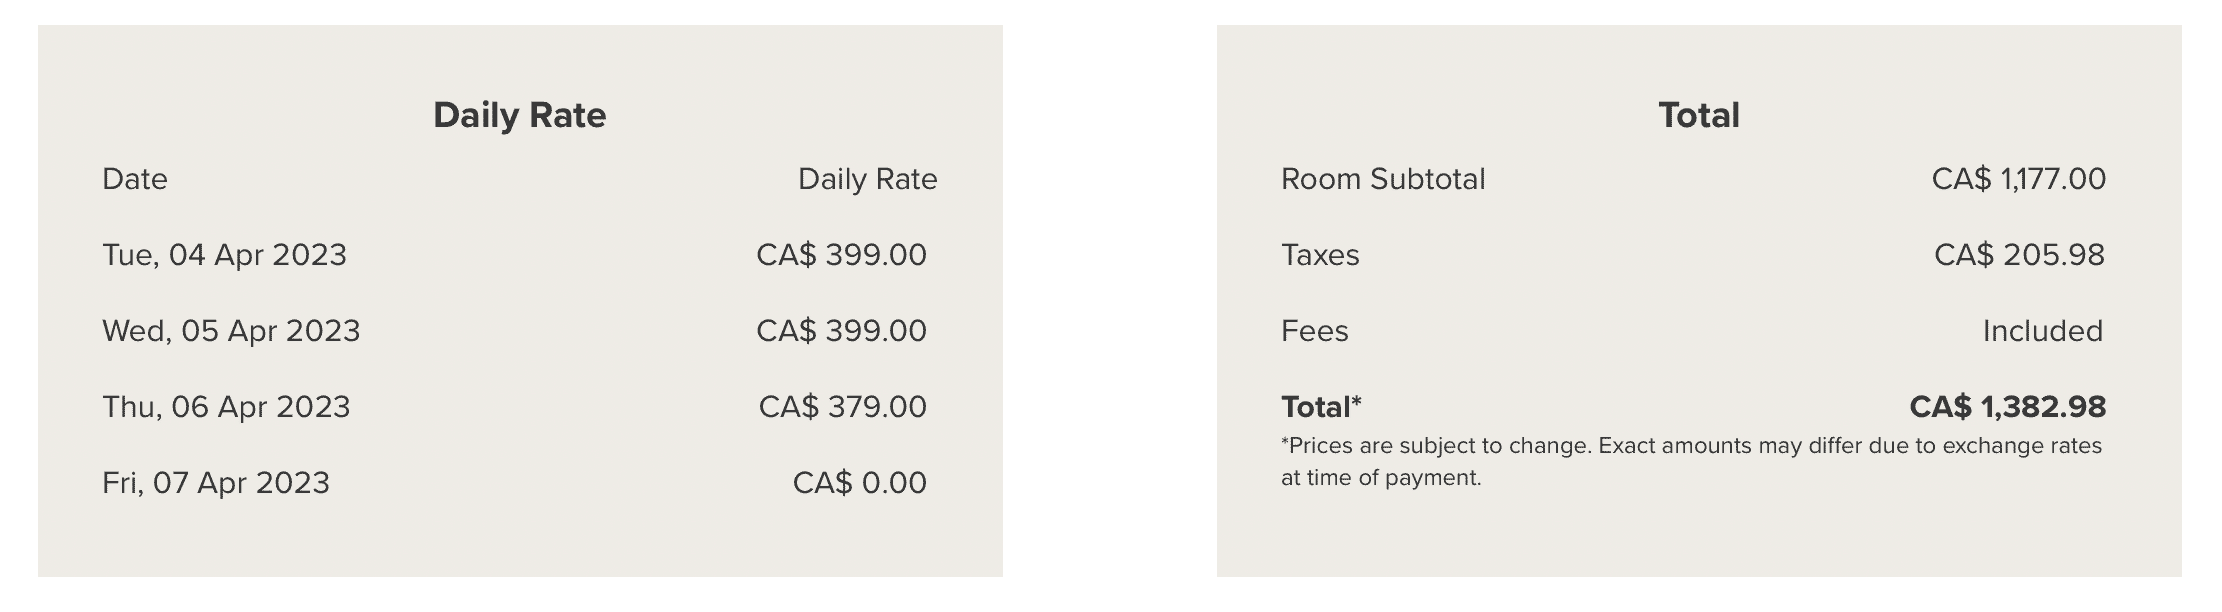2222x612 pixels.
Task: Click the bold Daily Rate panel heading
Action: 519,115
